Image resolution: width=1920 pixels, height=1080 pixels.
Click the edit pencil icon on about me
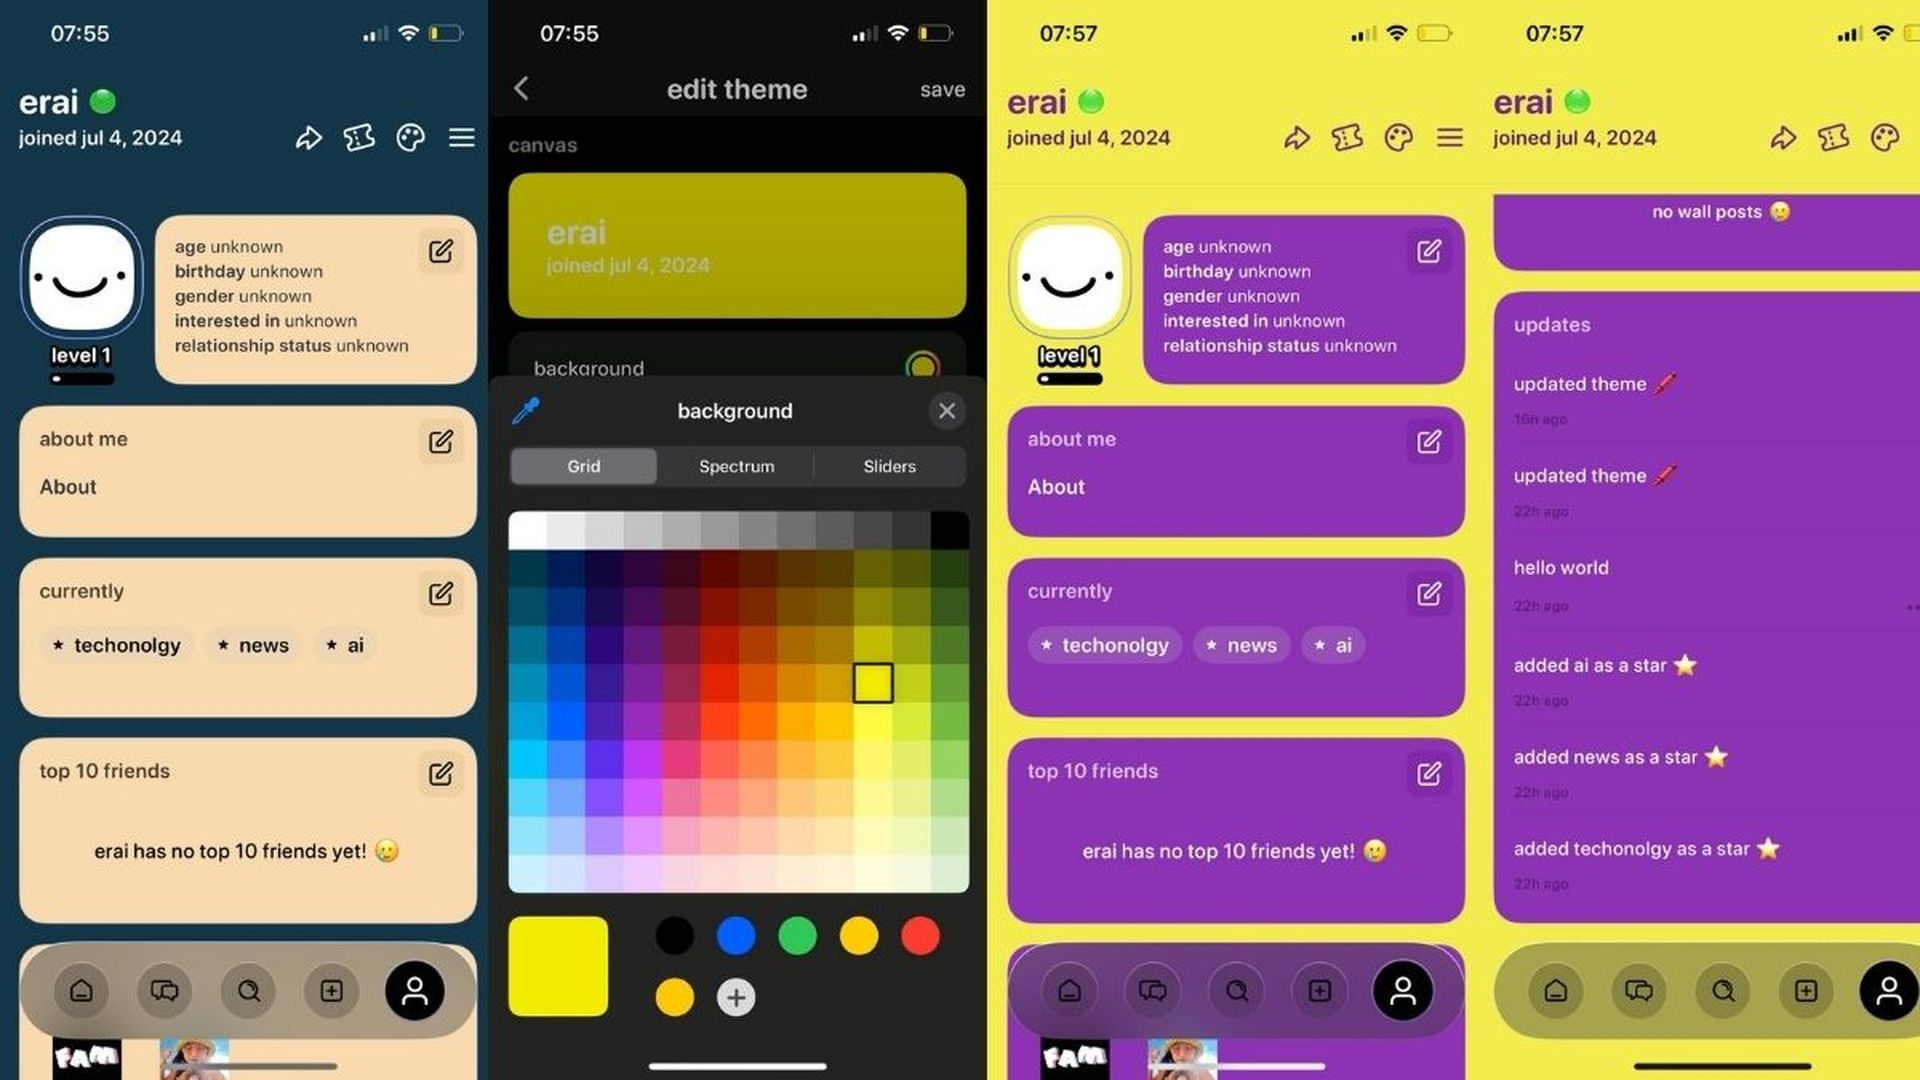[x=442, y=440]
